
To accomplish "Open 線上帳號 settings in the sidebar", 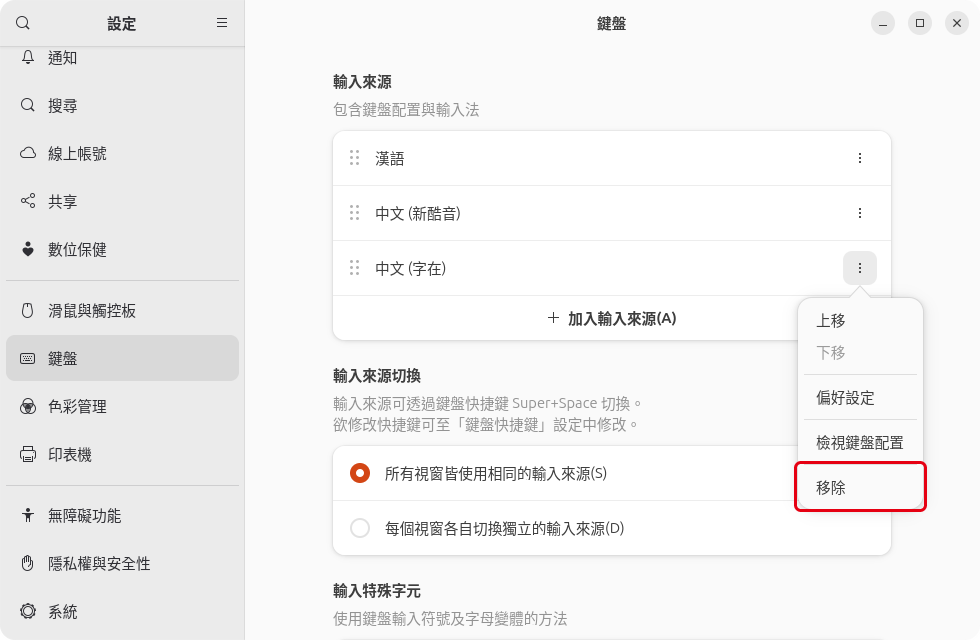I will point(122,153).
